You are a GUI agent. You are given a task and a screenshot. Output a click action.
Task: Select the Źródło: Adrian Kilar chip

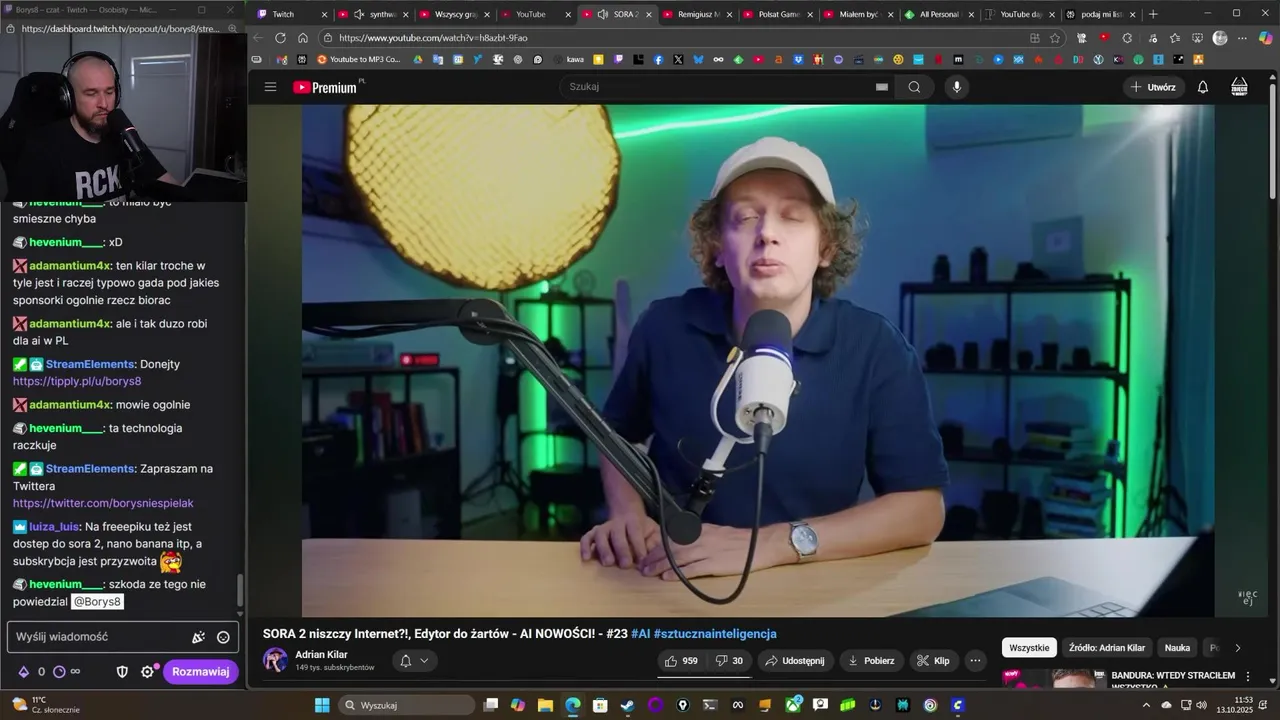1106,648
